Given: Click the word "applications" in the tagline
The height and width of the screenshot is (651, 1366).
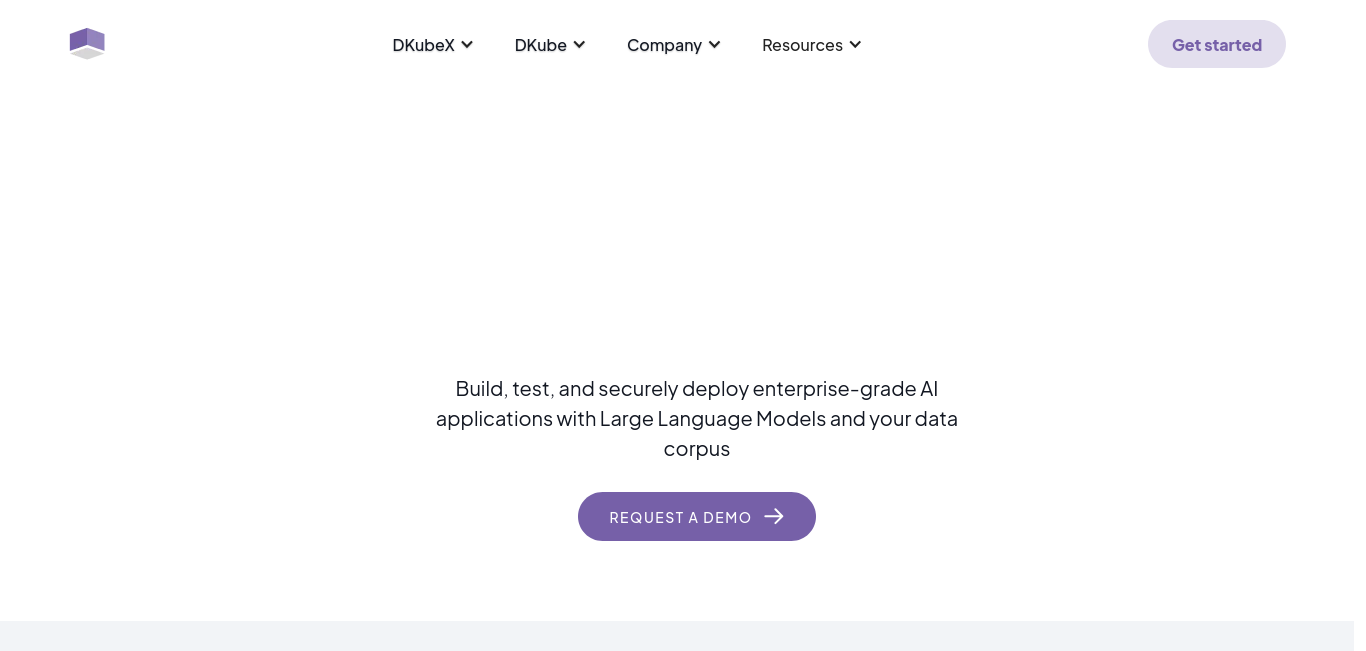Looking at the screenshot, I should click(494, 418).
